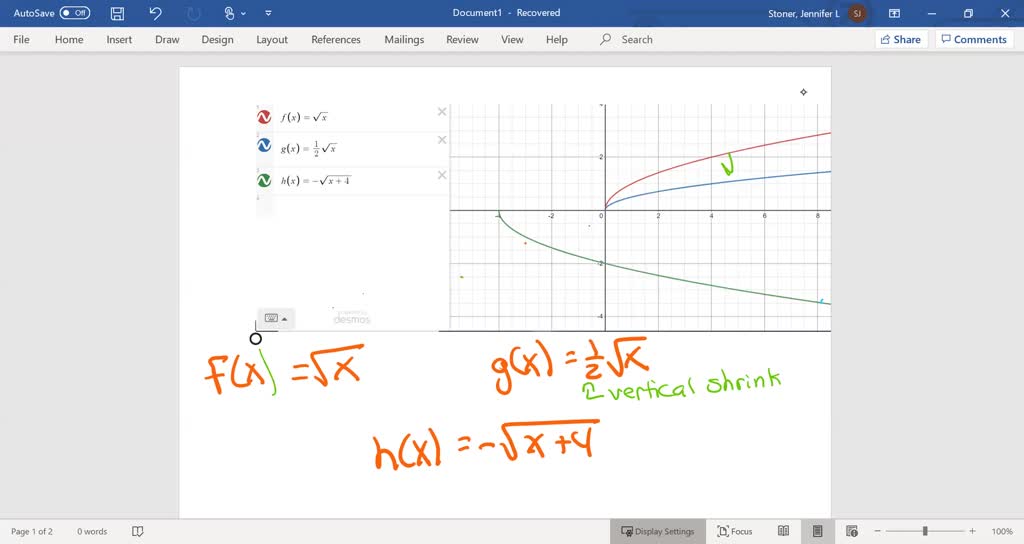
Task: Click the Undo arrow icon
Action: coord(155,13)
